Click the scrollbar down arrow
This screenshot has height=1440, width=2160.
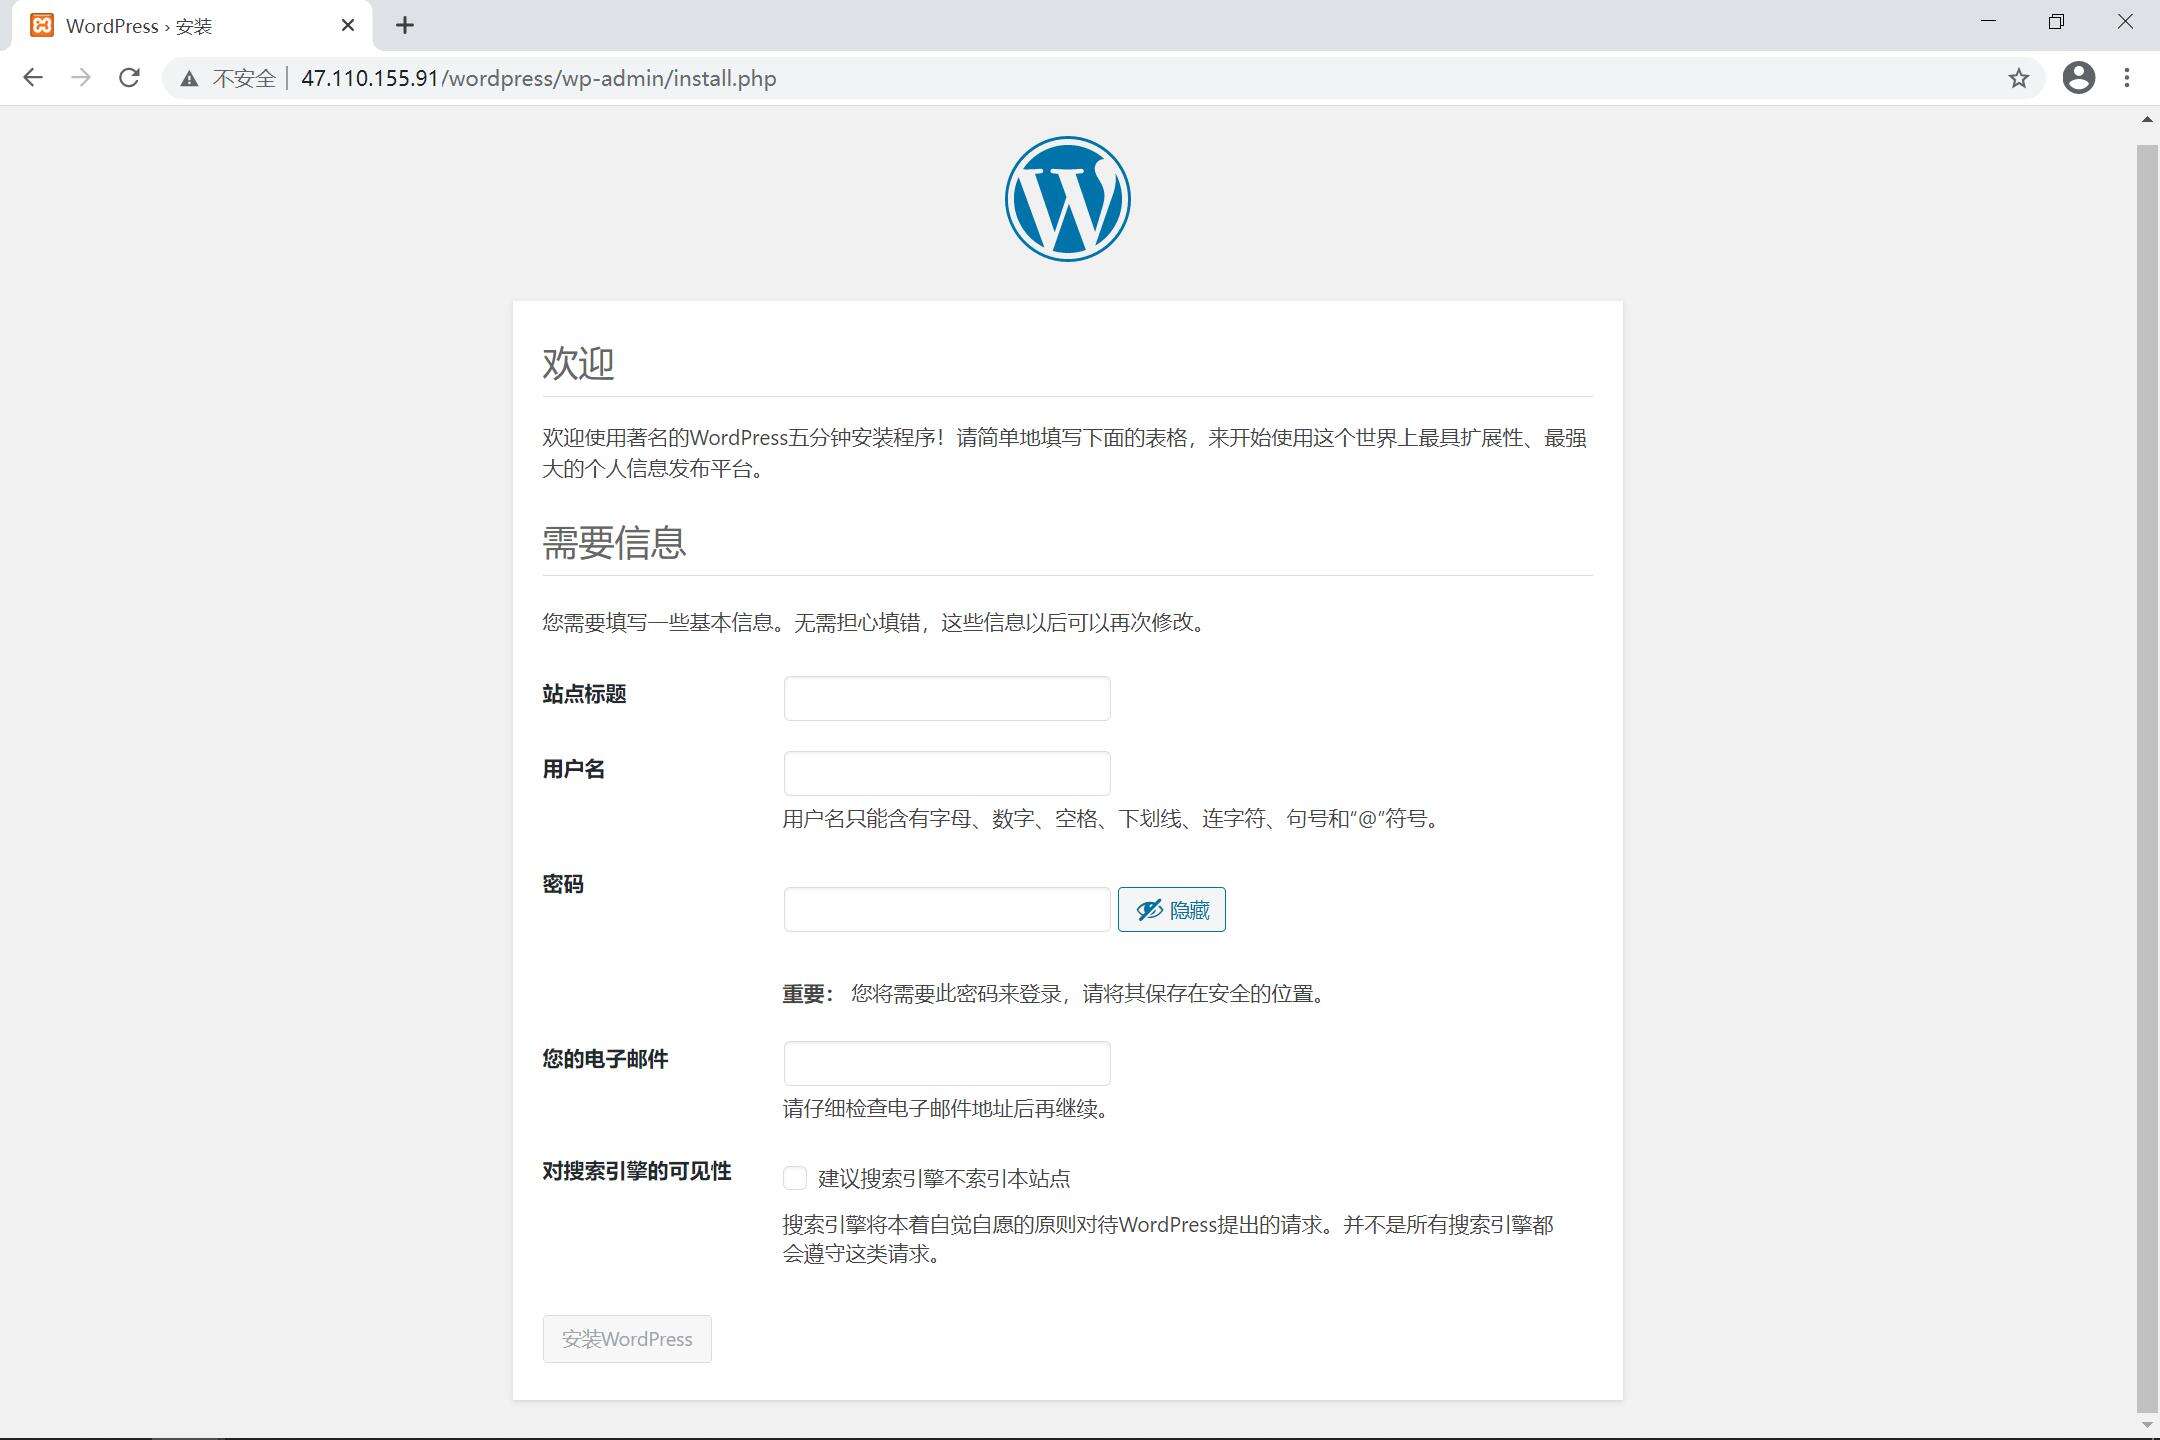click(2147, 1425)
